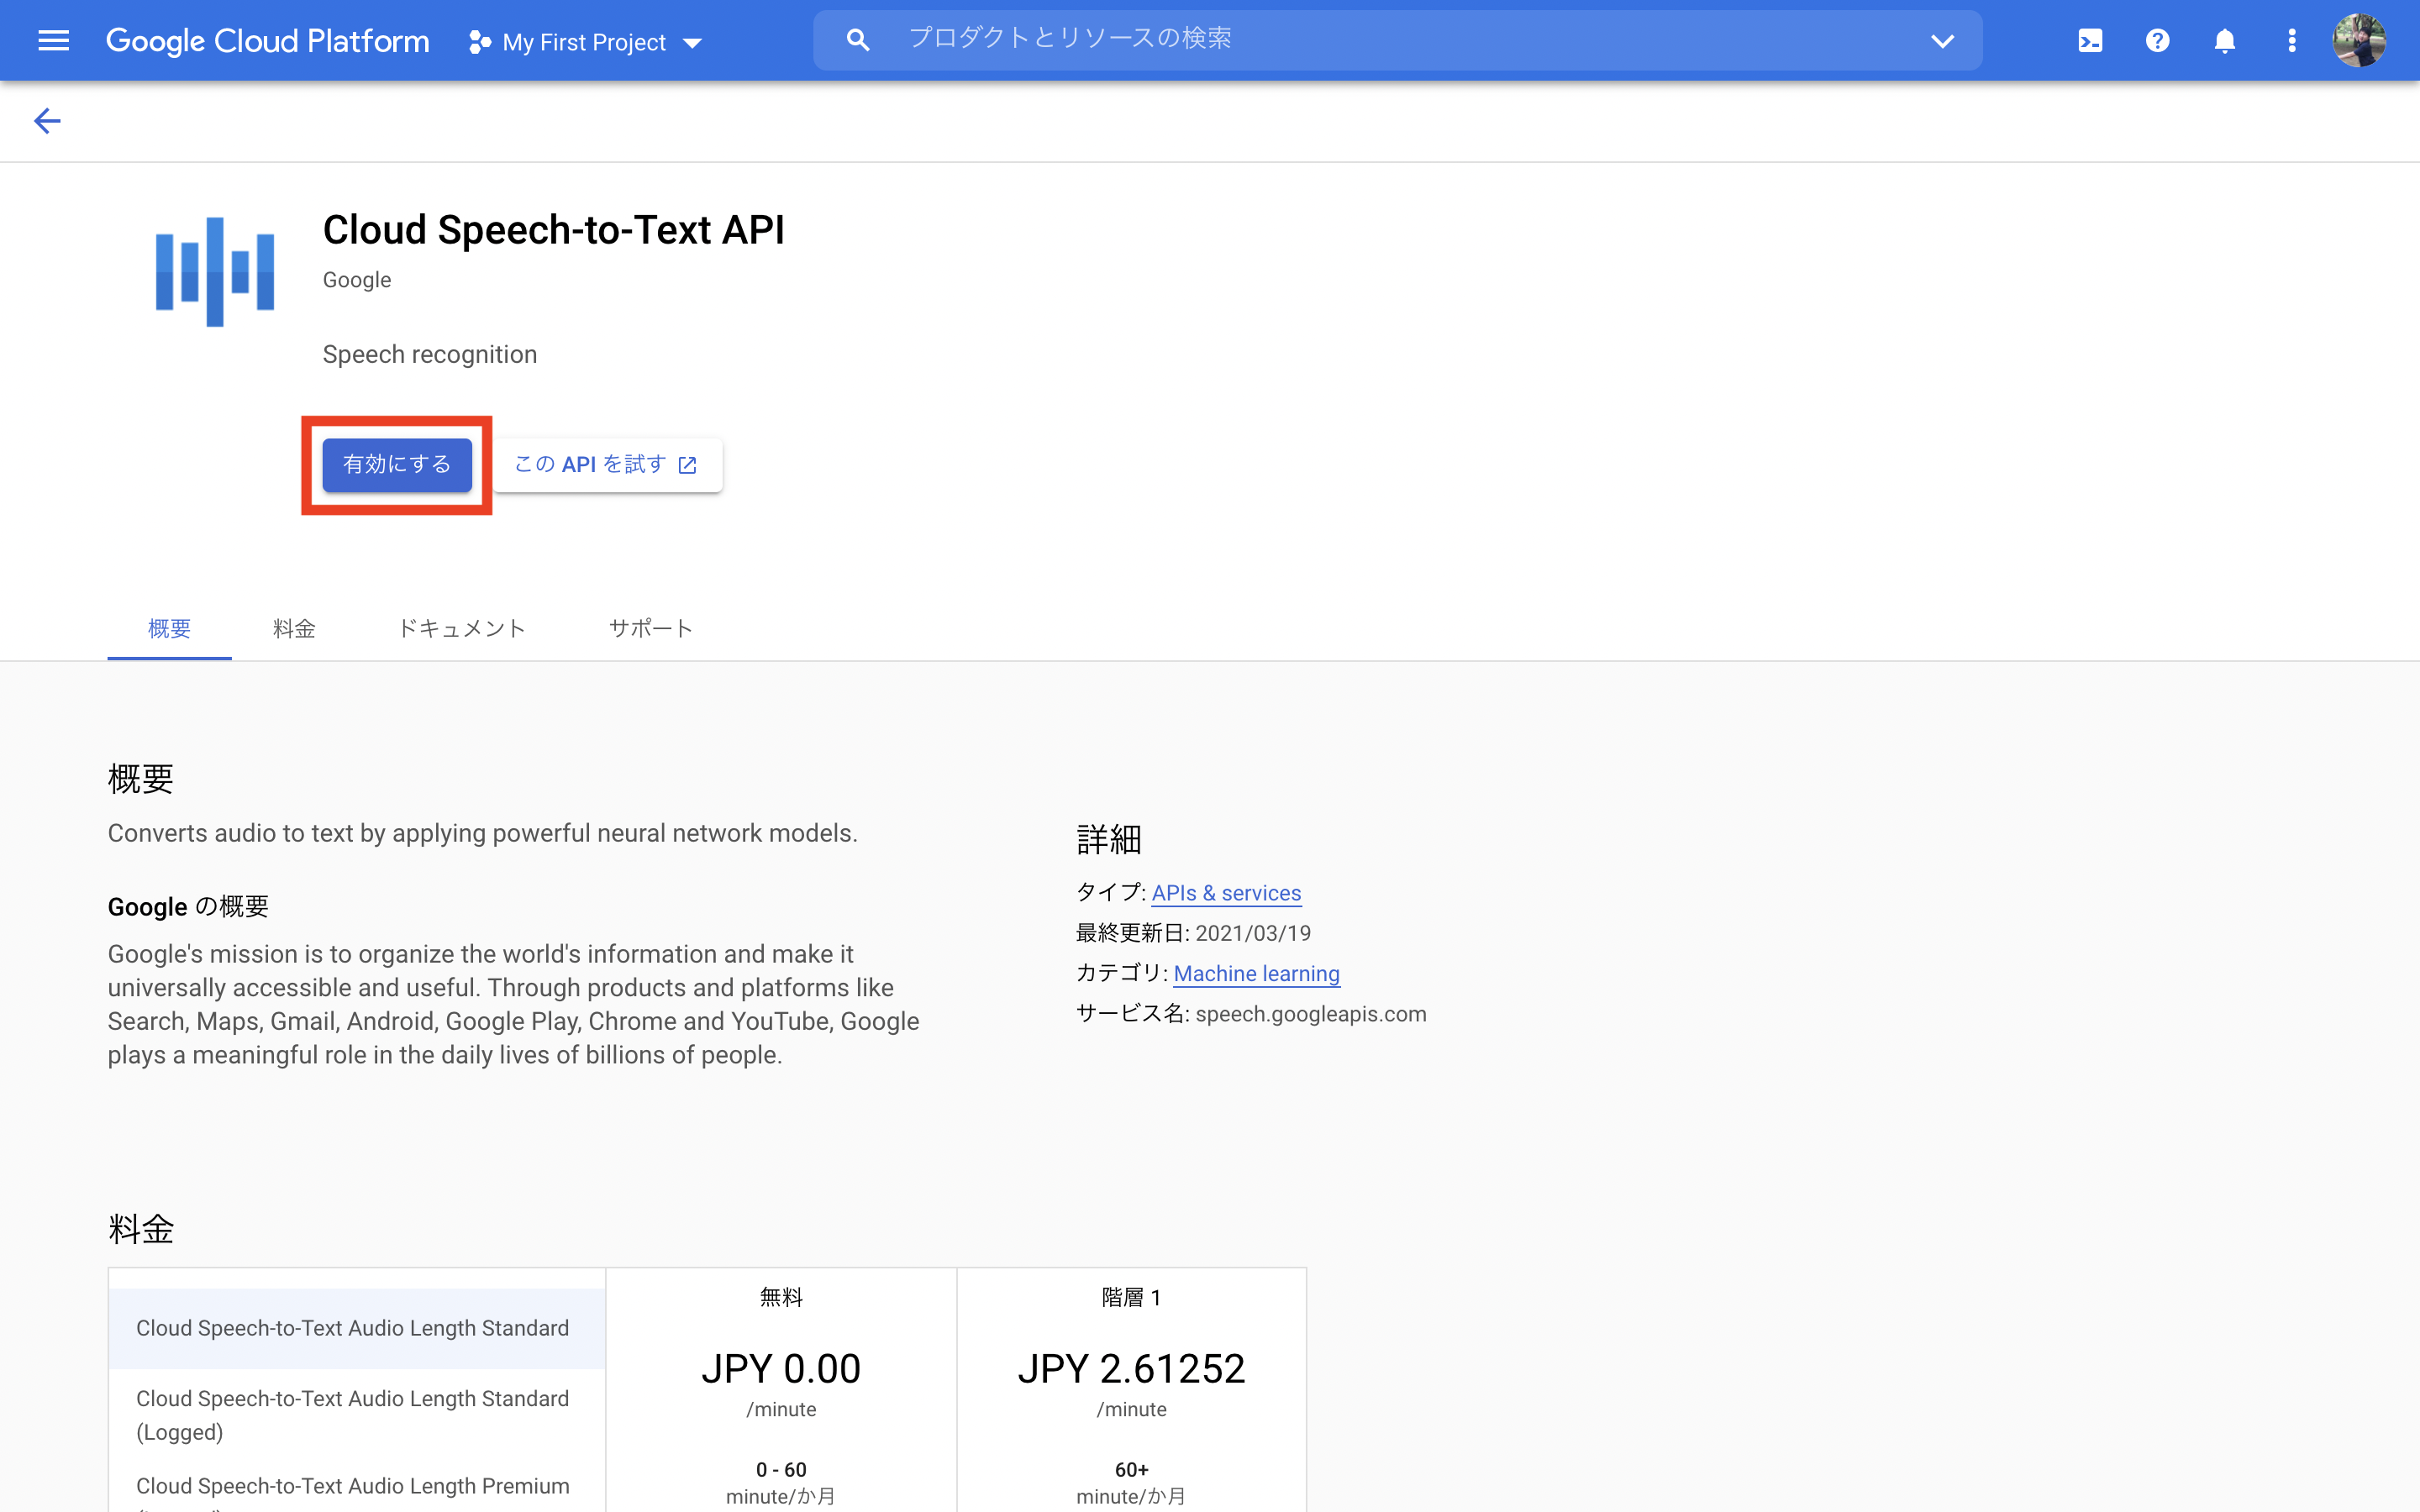Click the user account avatar
The width and height of the screenshot is (2420, 1512).
coord(2359,41)
